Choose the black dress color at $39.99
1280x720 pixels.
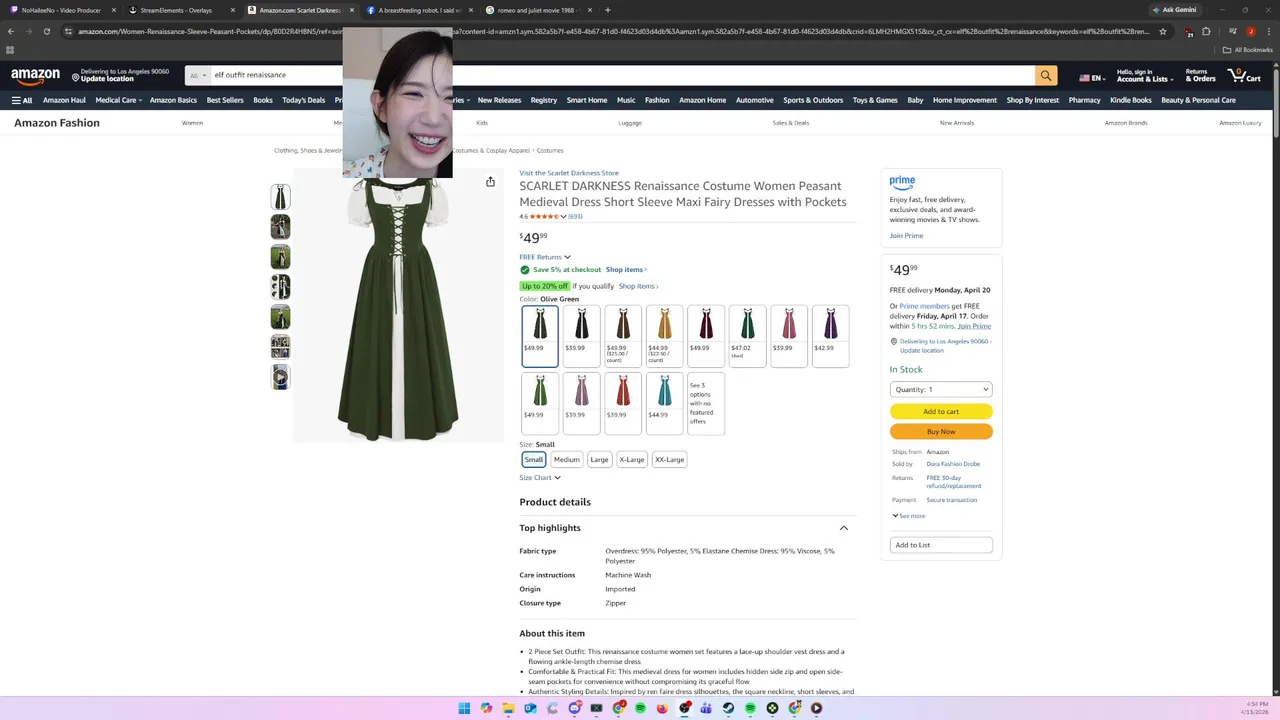[582, 336]
